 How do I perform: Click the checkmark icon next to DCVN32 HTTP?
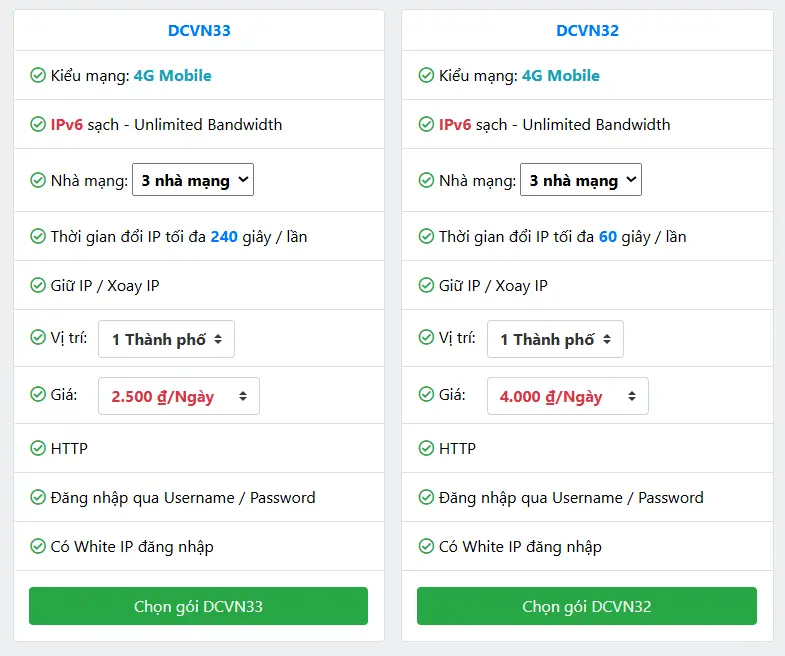[x=426, y=449]
